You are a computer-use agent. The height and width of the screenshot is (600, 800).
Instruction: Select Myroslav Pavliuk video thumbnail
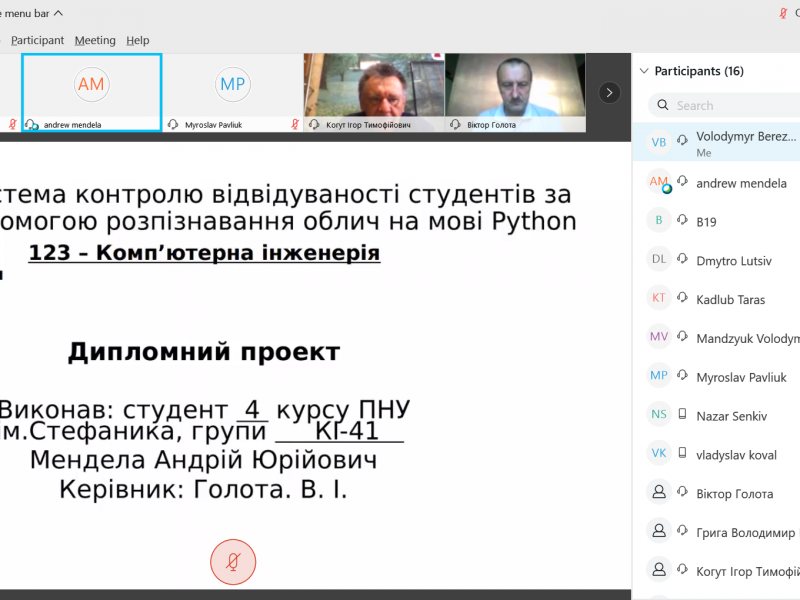tap(233, 92)
